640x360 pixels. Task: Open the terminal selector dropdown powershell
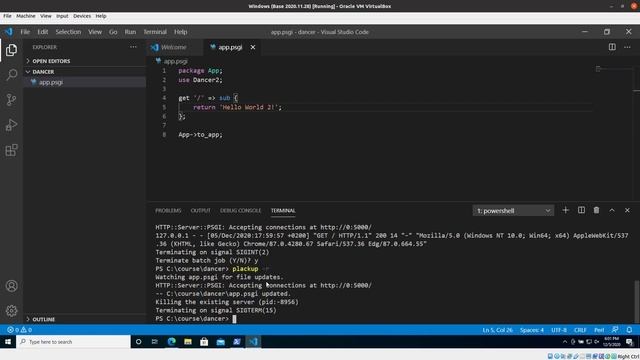tap(513, 211)
